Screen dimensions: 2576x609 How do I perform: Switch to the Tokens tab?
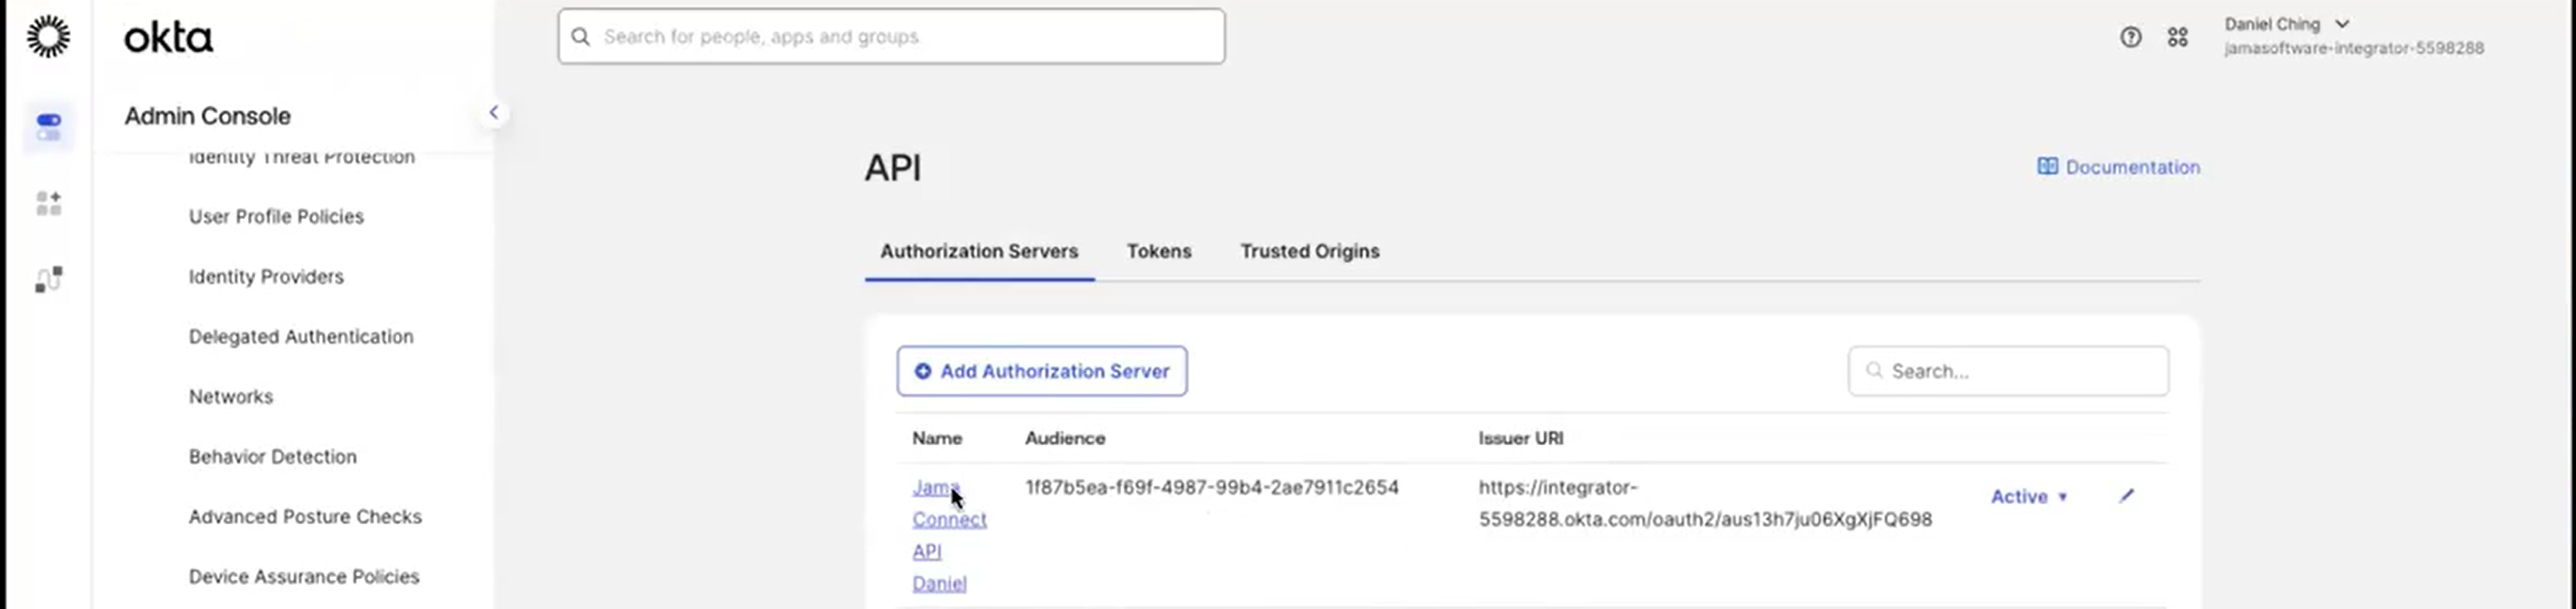(1159, 251)
